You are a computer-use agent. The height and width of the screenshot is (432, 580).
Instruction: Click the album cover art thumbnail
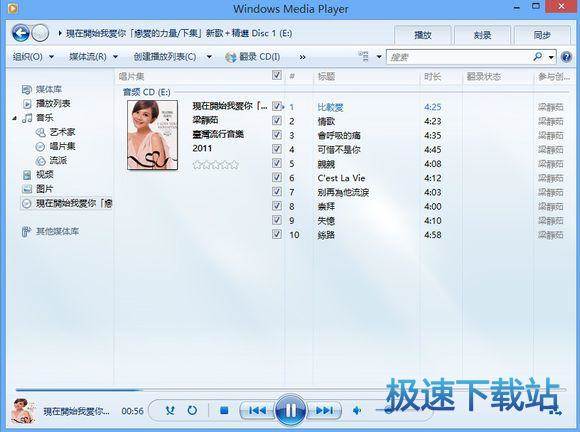tap(152, 135)
